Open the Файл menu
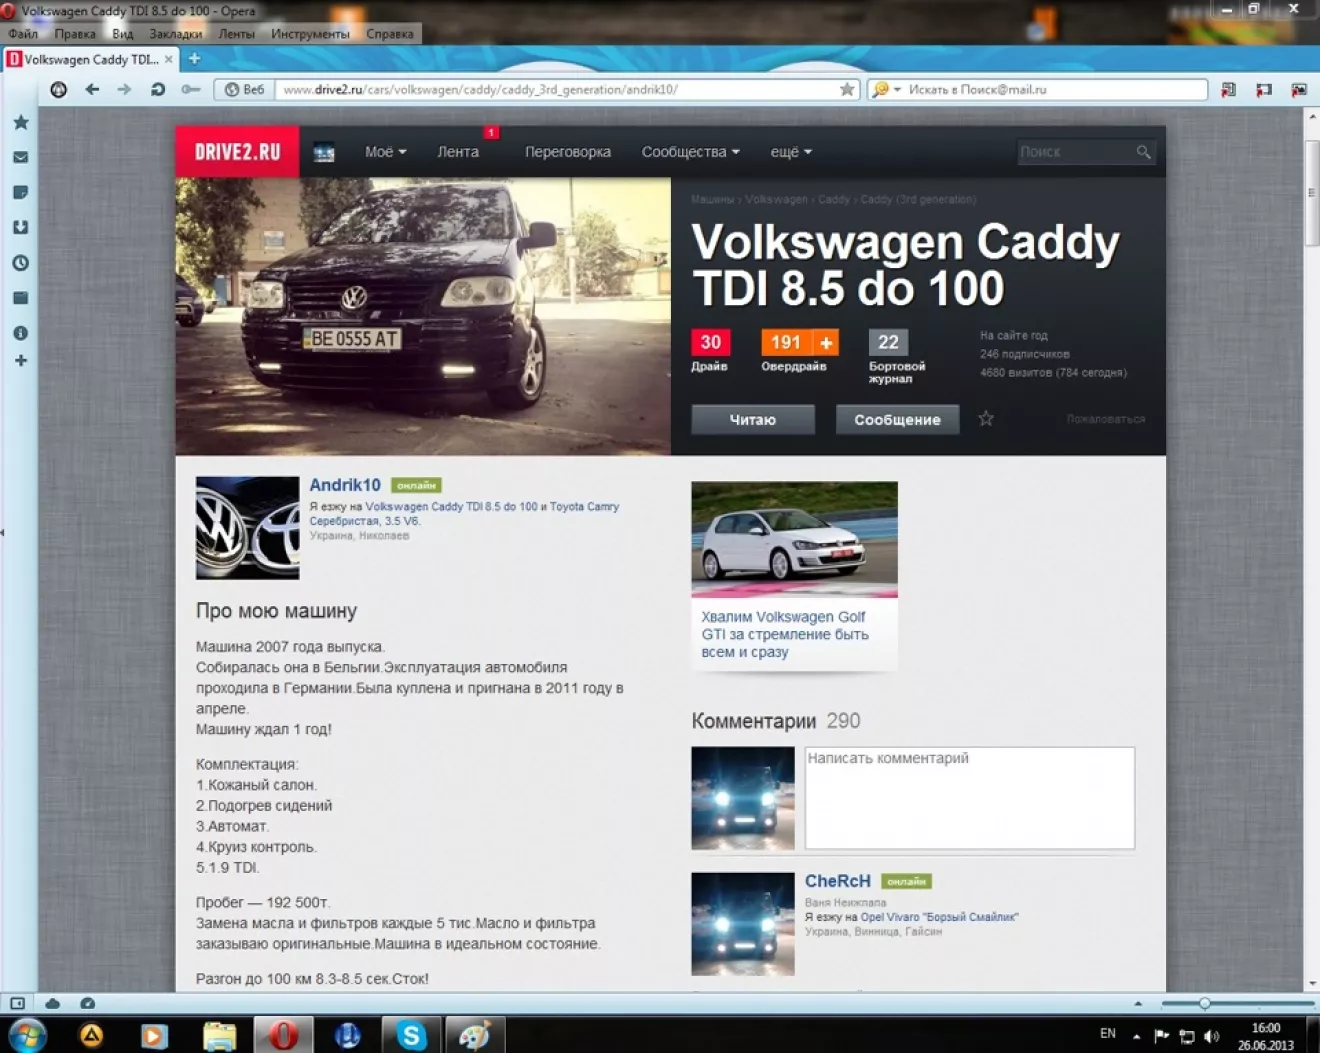The height and width of the screenshot is (1053, 1320). [23, 33]
